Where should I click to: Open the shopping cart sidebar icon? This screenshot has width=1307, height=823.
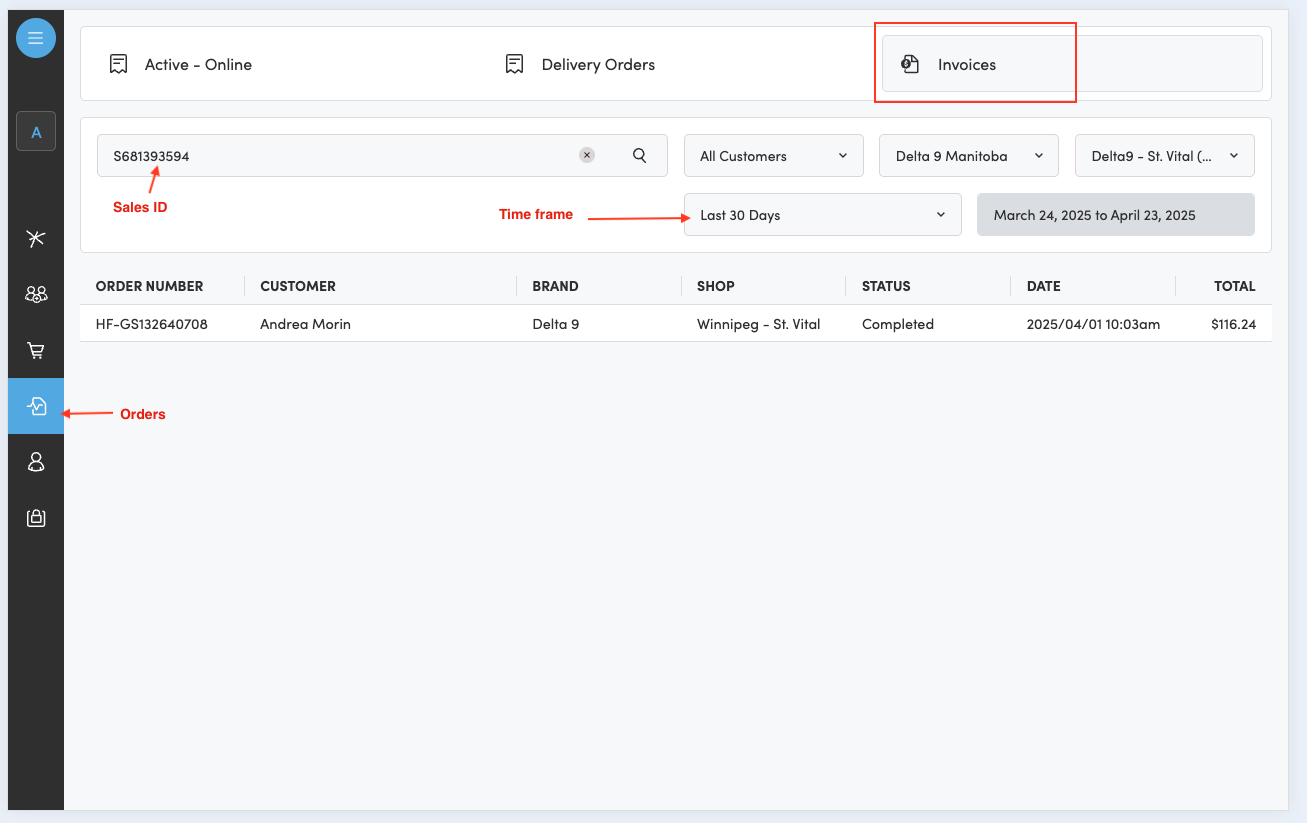coord(36,350)
